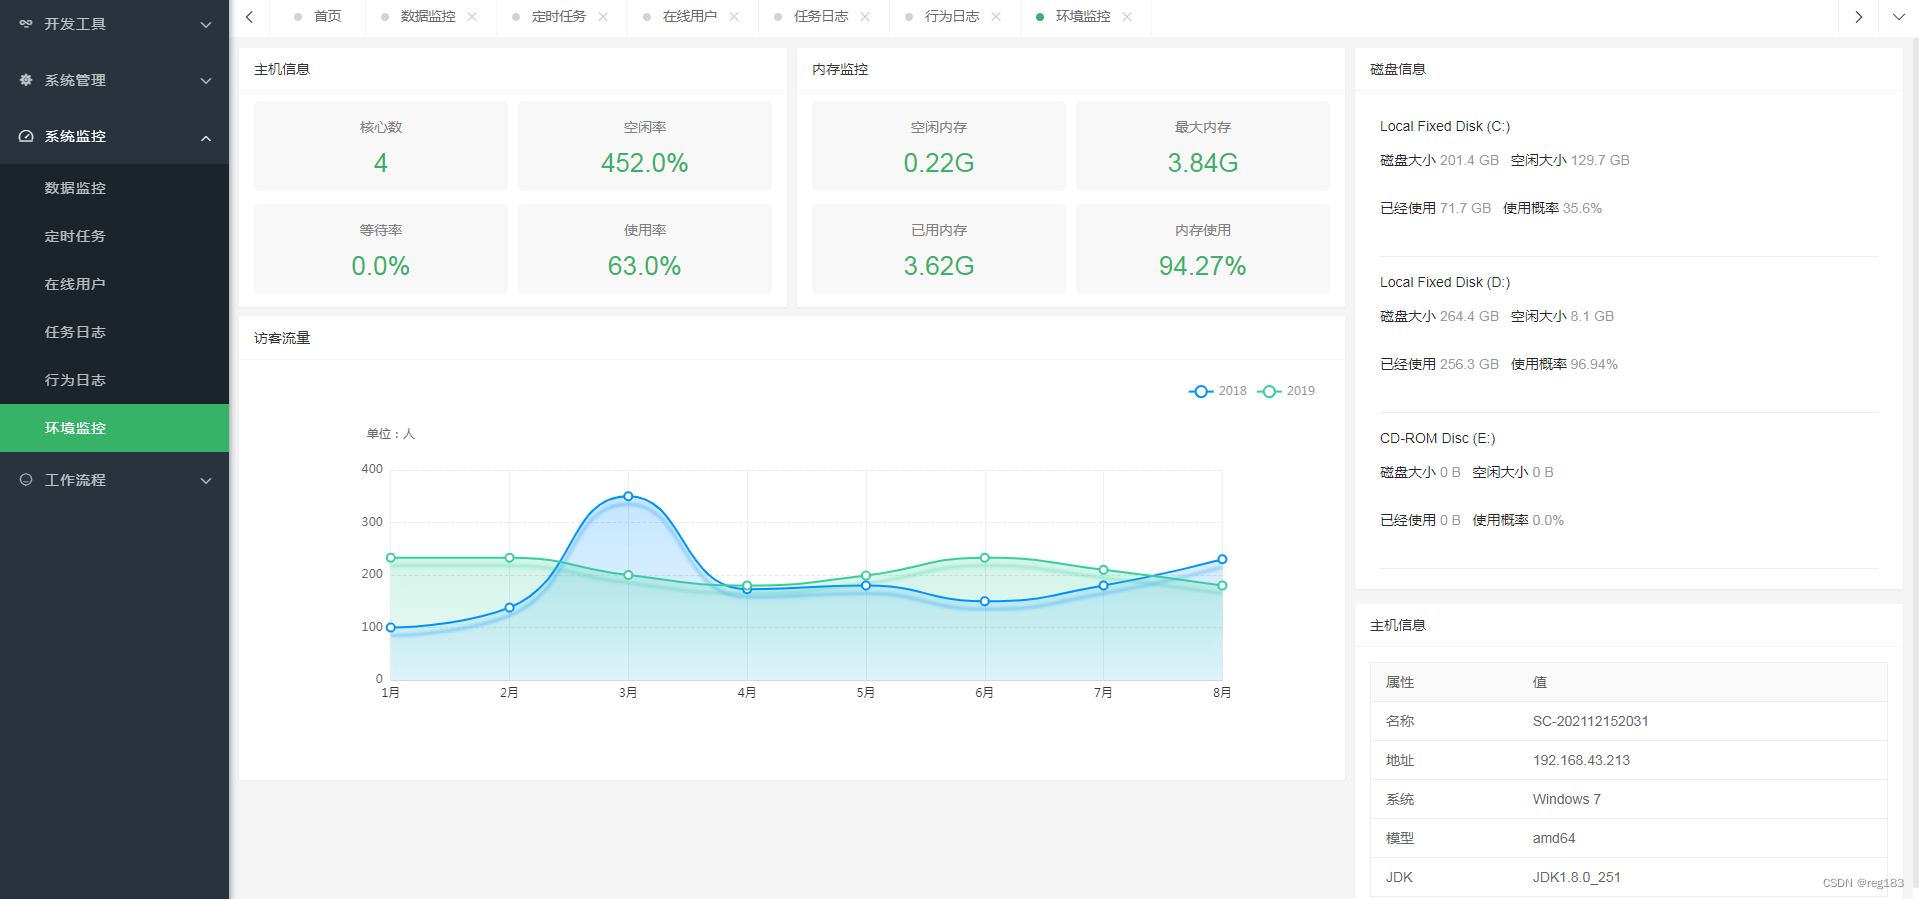Click the host name SC-202112152031

coord(1591,721)
